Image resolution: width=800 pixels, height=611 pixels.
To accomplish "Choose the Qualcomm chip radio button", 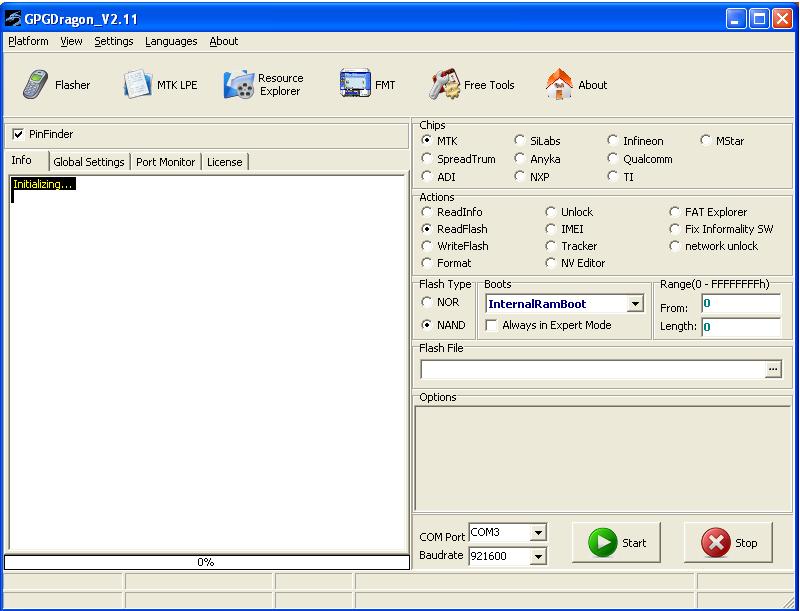I will click(x=613, y=158).
